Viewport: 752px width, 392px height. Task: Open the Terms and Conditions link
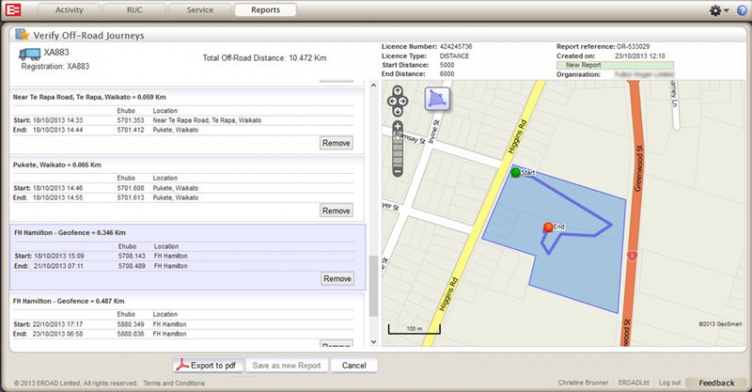pyautogui.click(x=174, y=383)
